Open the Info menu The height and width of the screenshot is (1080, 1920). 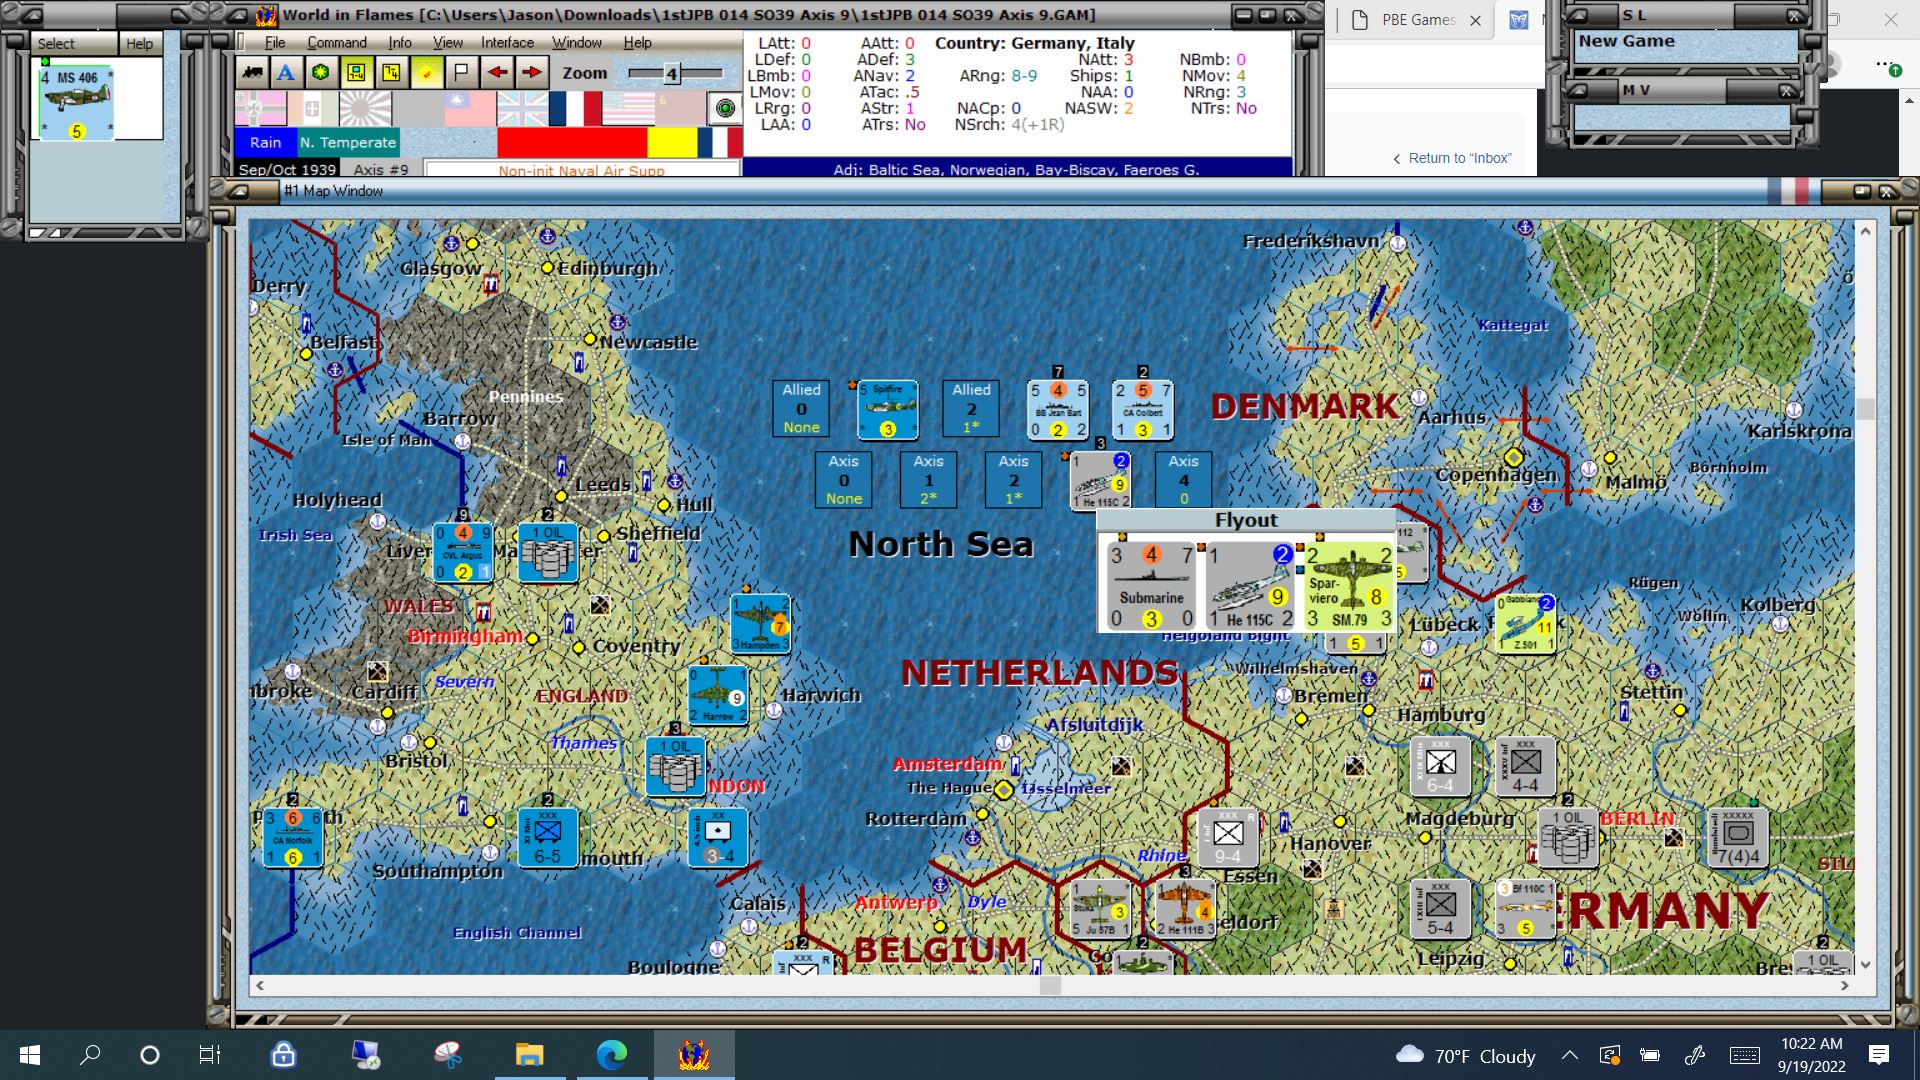pos(400,42)
